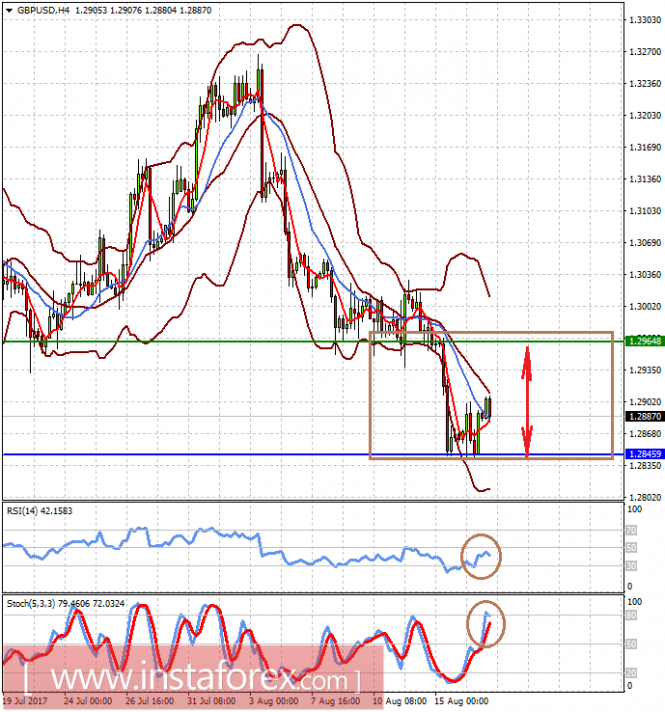Select the 3 Aug 00:00 time label
The width and height of the screenshot is (665, 712).
pos(274,701)
